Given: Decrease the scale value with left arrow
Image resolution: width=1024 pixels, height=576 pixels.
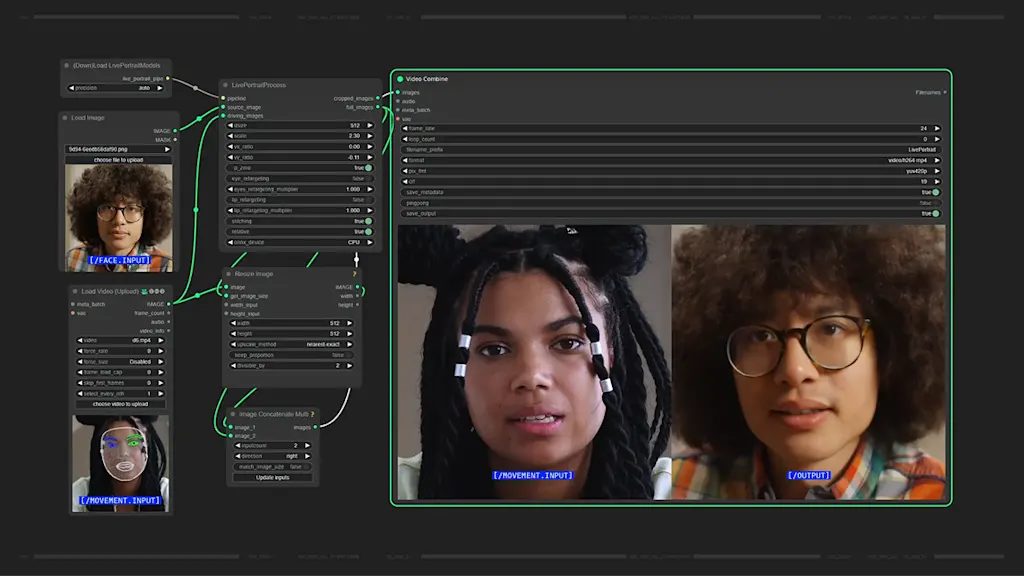Looking at the screenshot, I should click(x=231, y=136).
